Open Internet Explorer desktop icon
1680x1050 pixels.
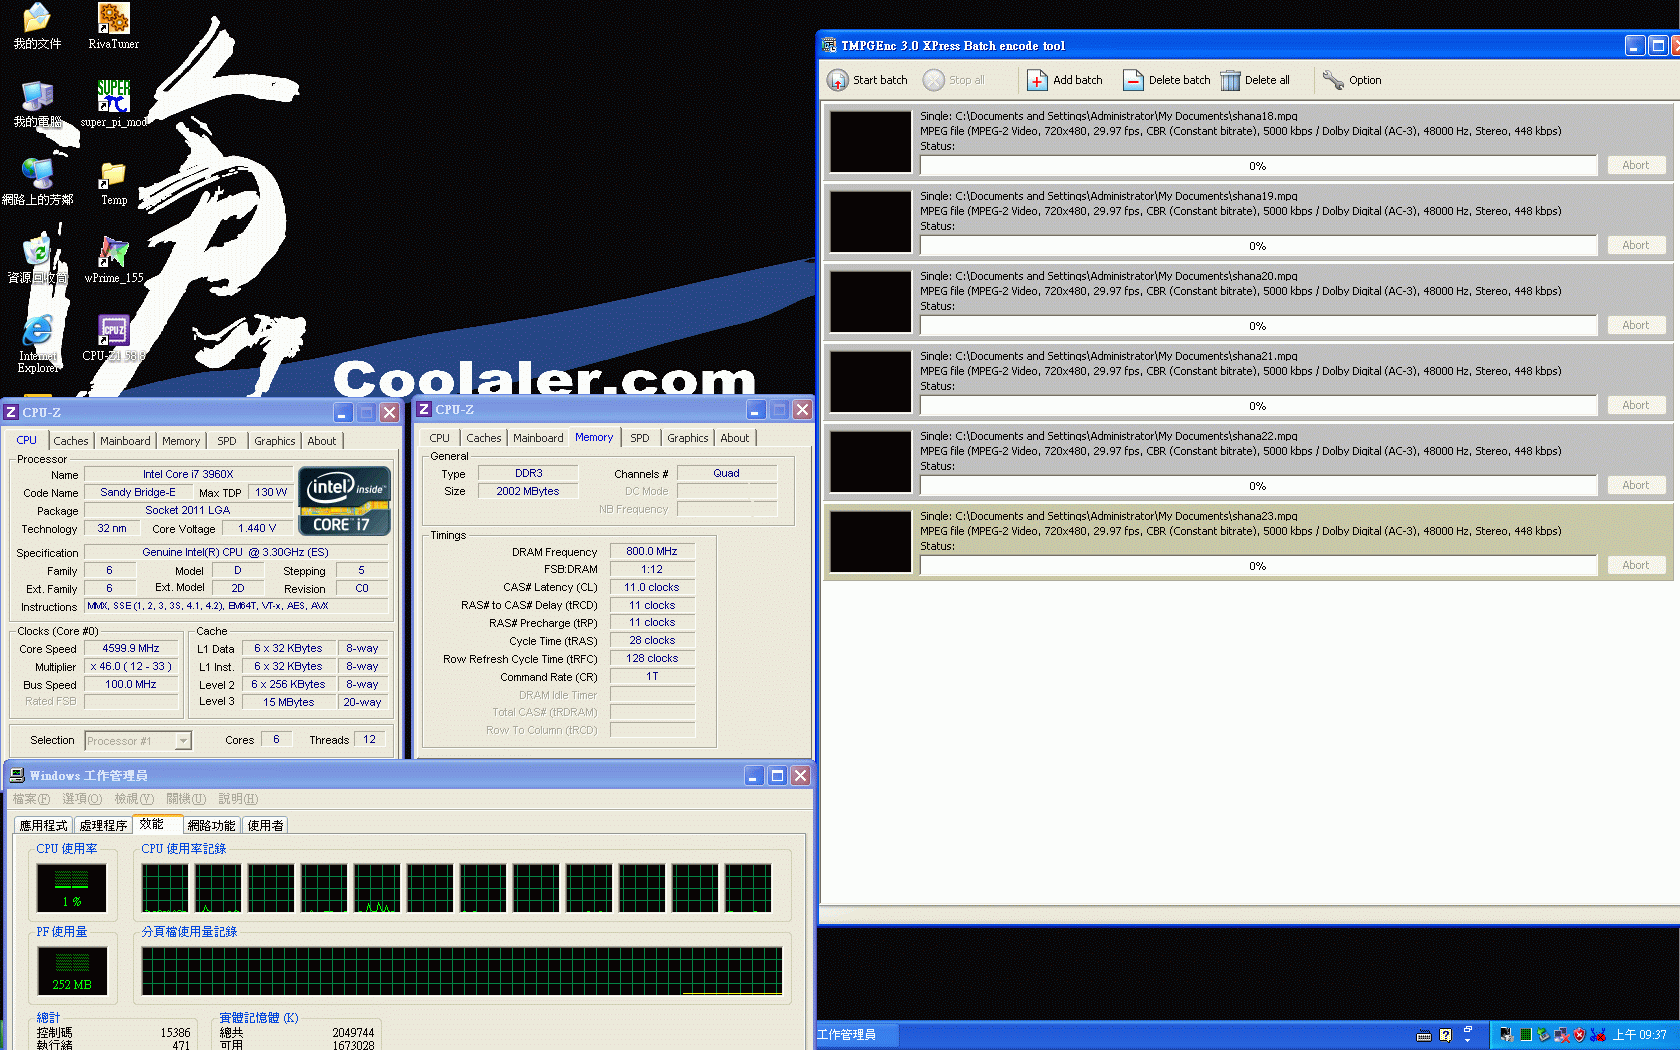pyautogui.click(x=37, y=330)
